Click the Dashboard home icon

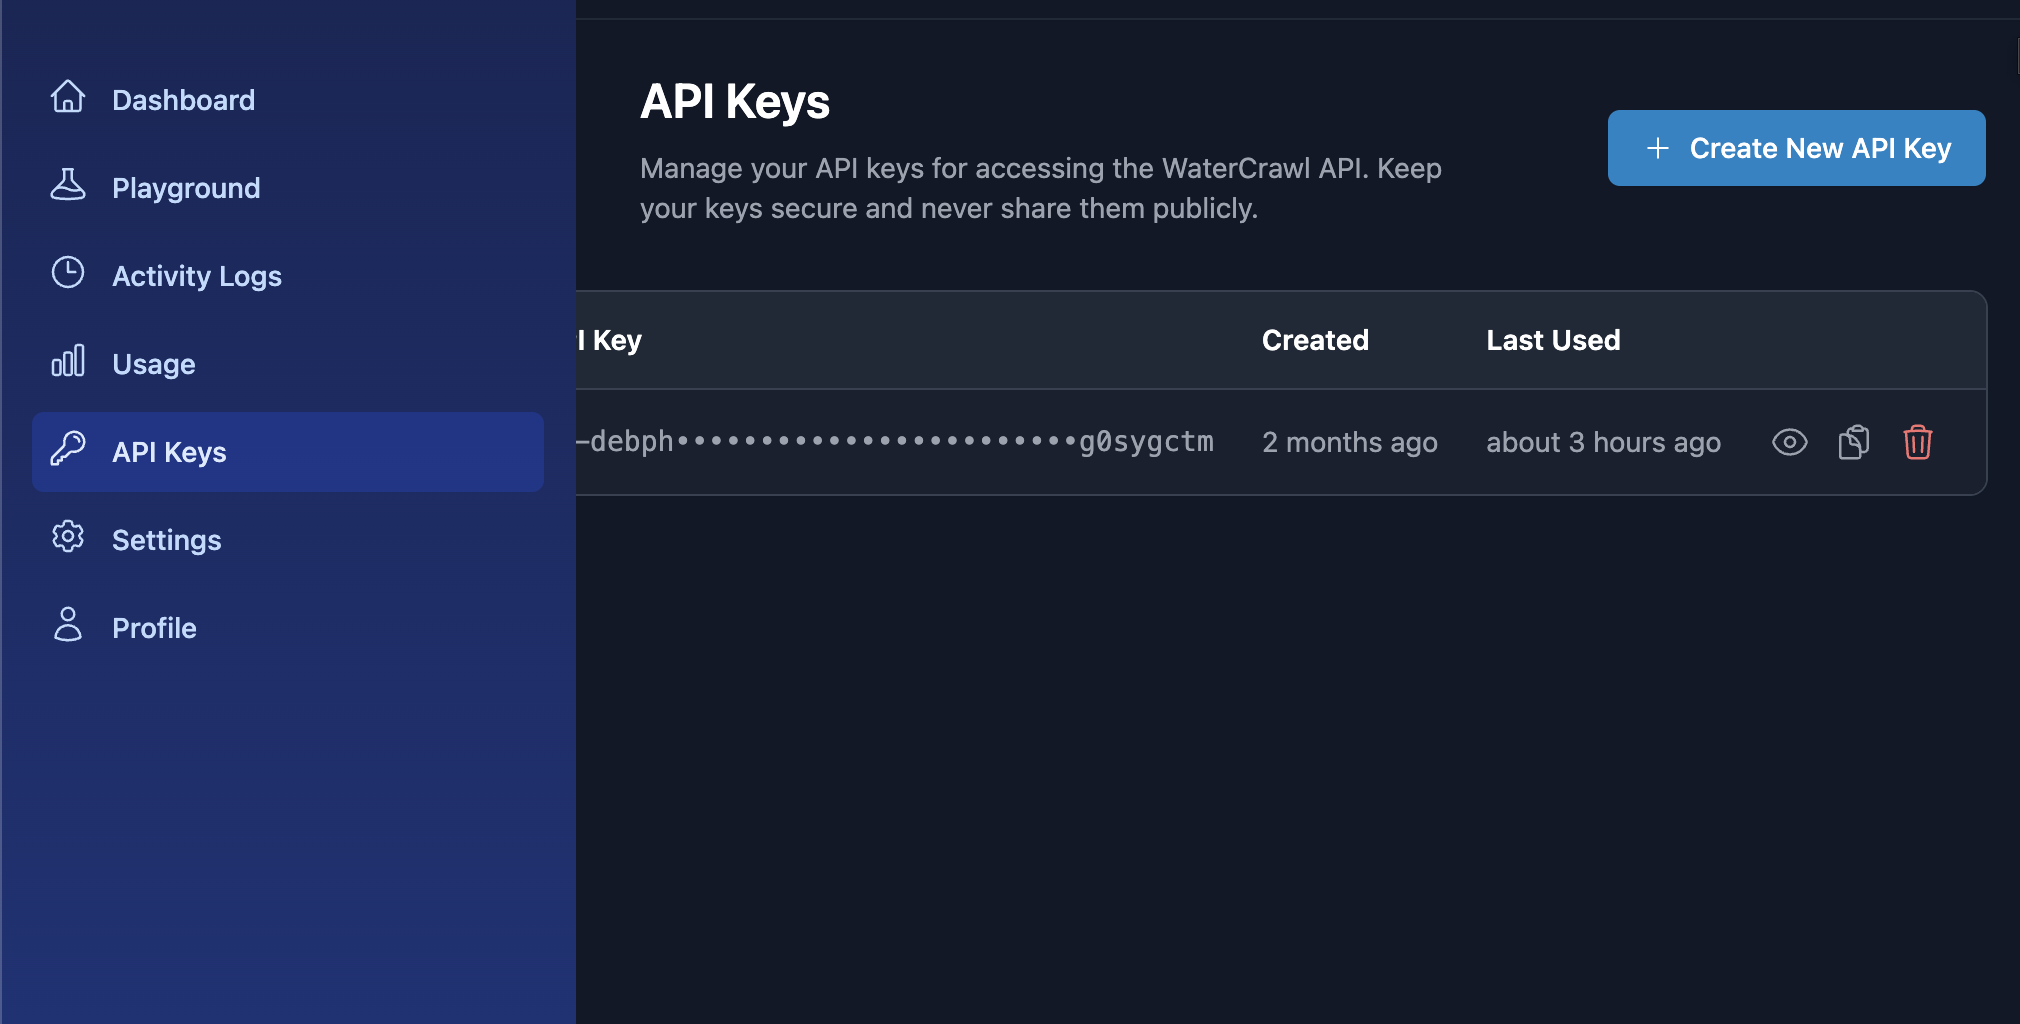[x=68, y=97]
